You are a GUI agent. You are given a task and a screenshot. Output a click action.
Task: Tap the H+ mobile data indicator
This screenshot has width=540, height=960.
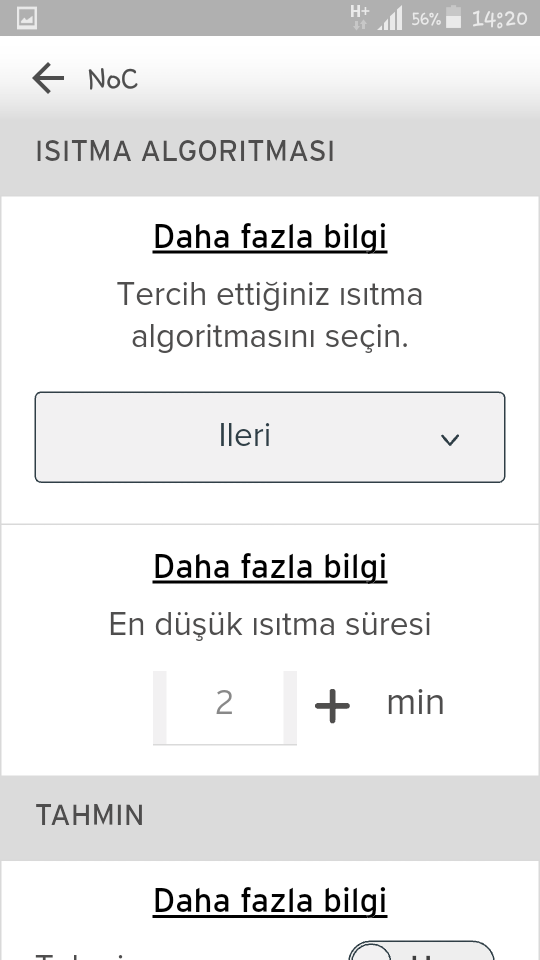(359, 17)
